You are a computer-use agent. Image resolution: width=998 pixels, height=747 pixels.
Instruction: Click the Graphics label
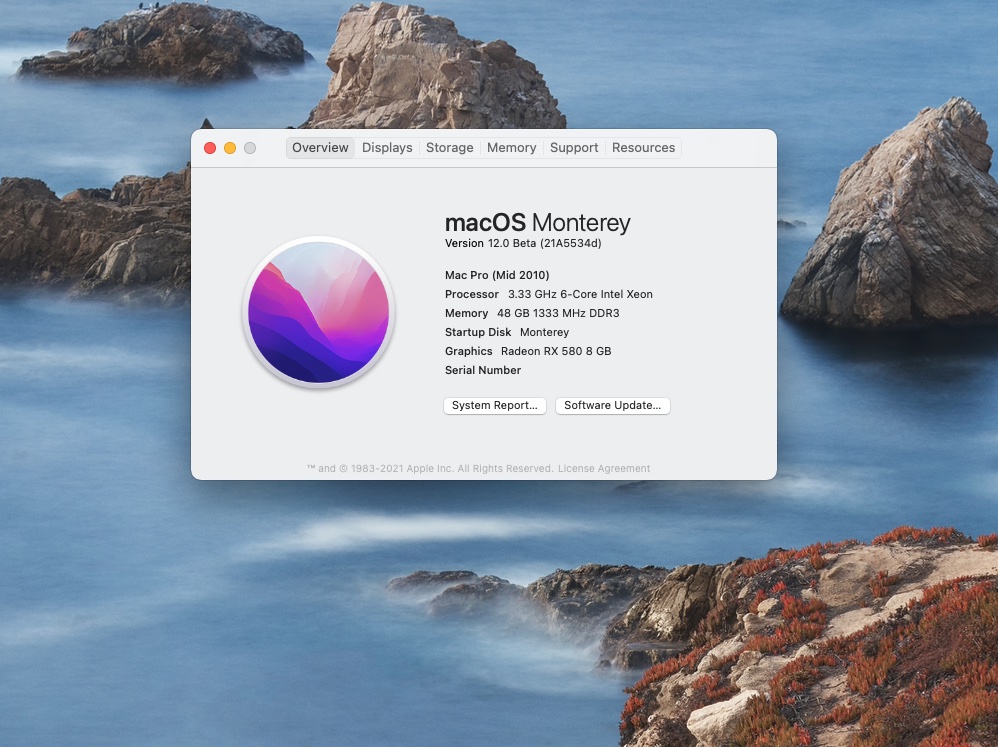468,351
